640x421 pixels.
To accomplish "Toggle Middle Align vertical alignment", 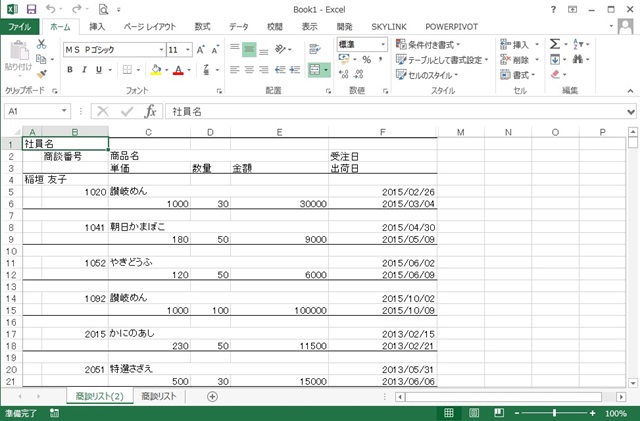I will tap(249, 49).
